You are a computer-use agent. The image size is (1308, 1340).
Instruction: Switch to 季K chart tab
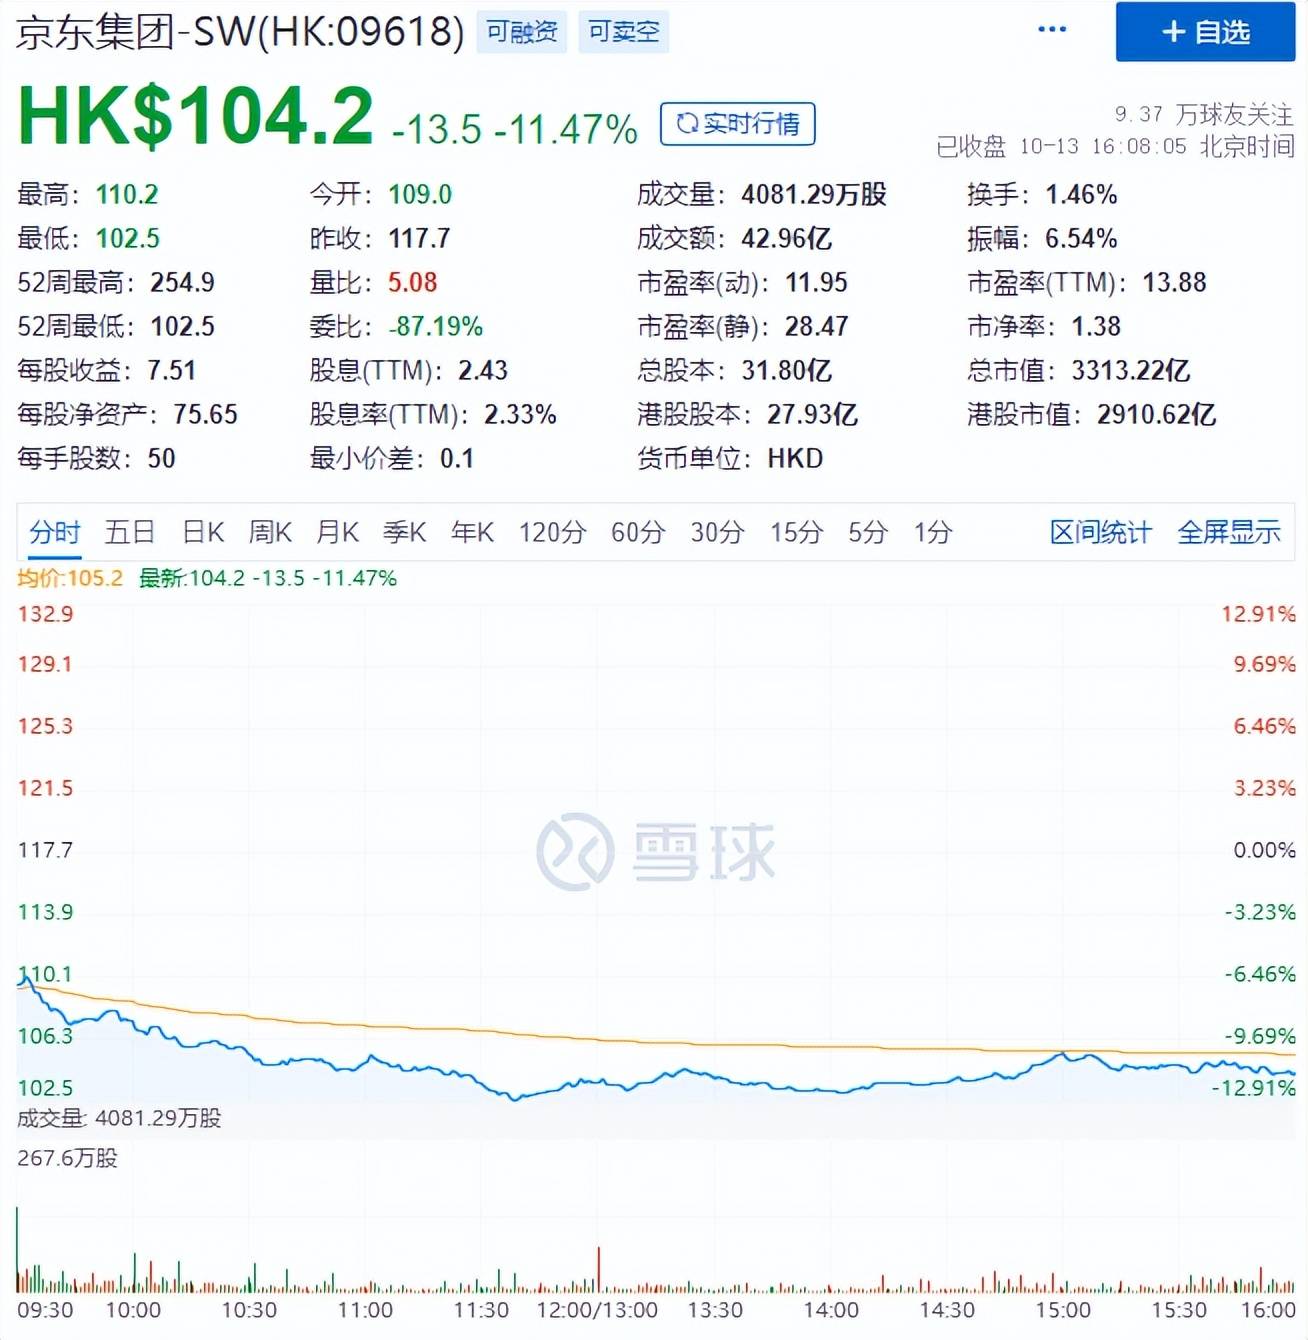point(404,532)
